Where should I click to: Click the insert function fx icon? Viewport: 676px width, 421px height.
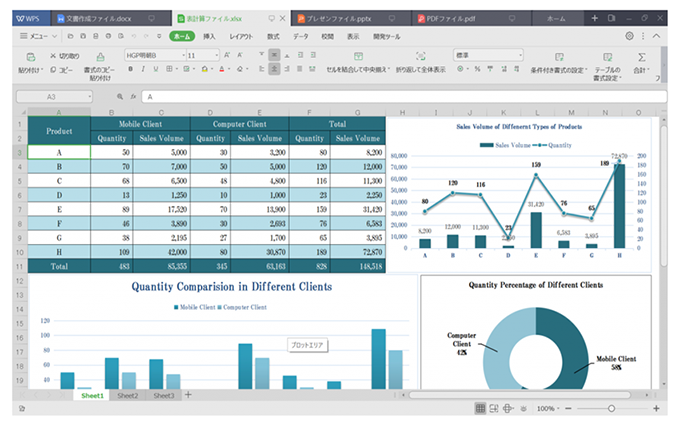tap(132, 97)
